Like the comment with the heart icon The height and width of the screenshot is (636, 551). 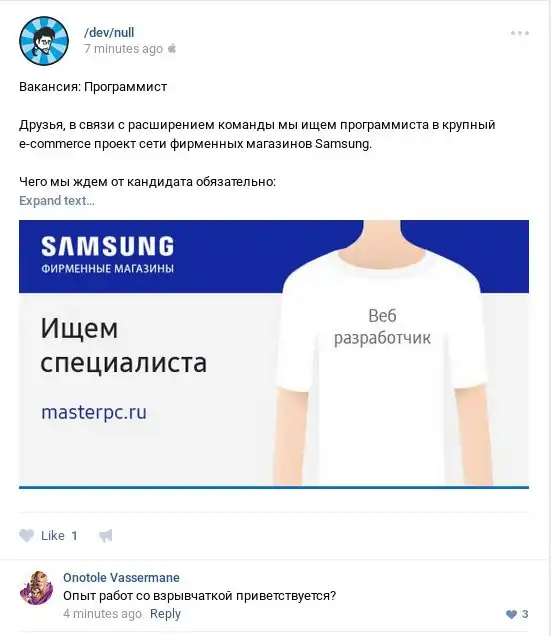pos(511,615)
